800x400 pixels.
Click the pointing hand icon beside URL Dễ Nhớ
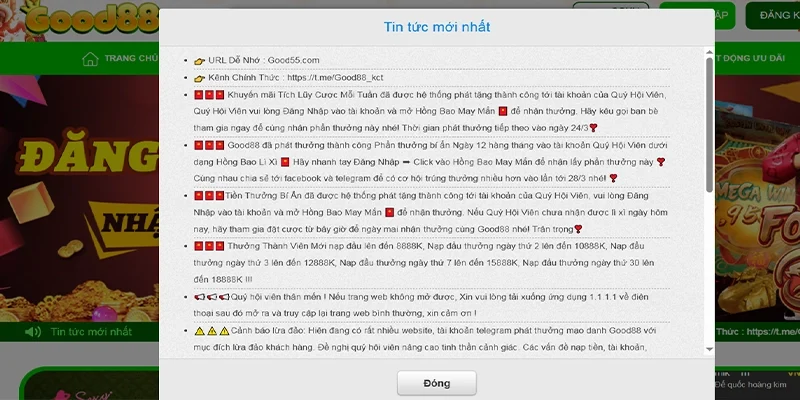pos(199,61)
